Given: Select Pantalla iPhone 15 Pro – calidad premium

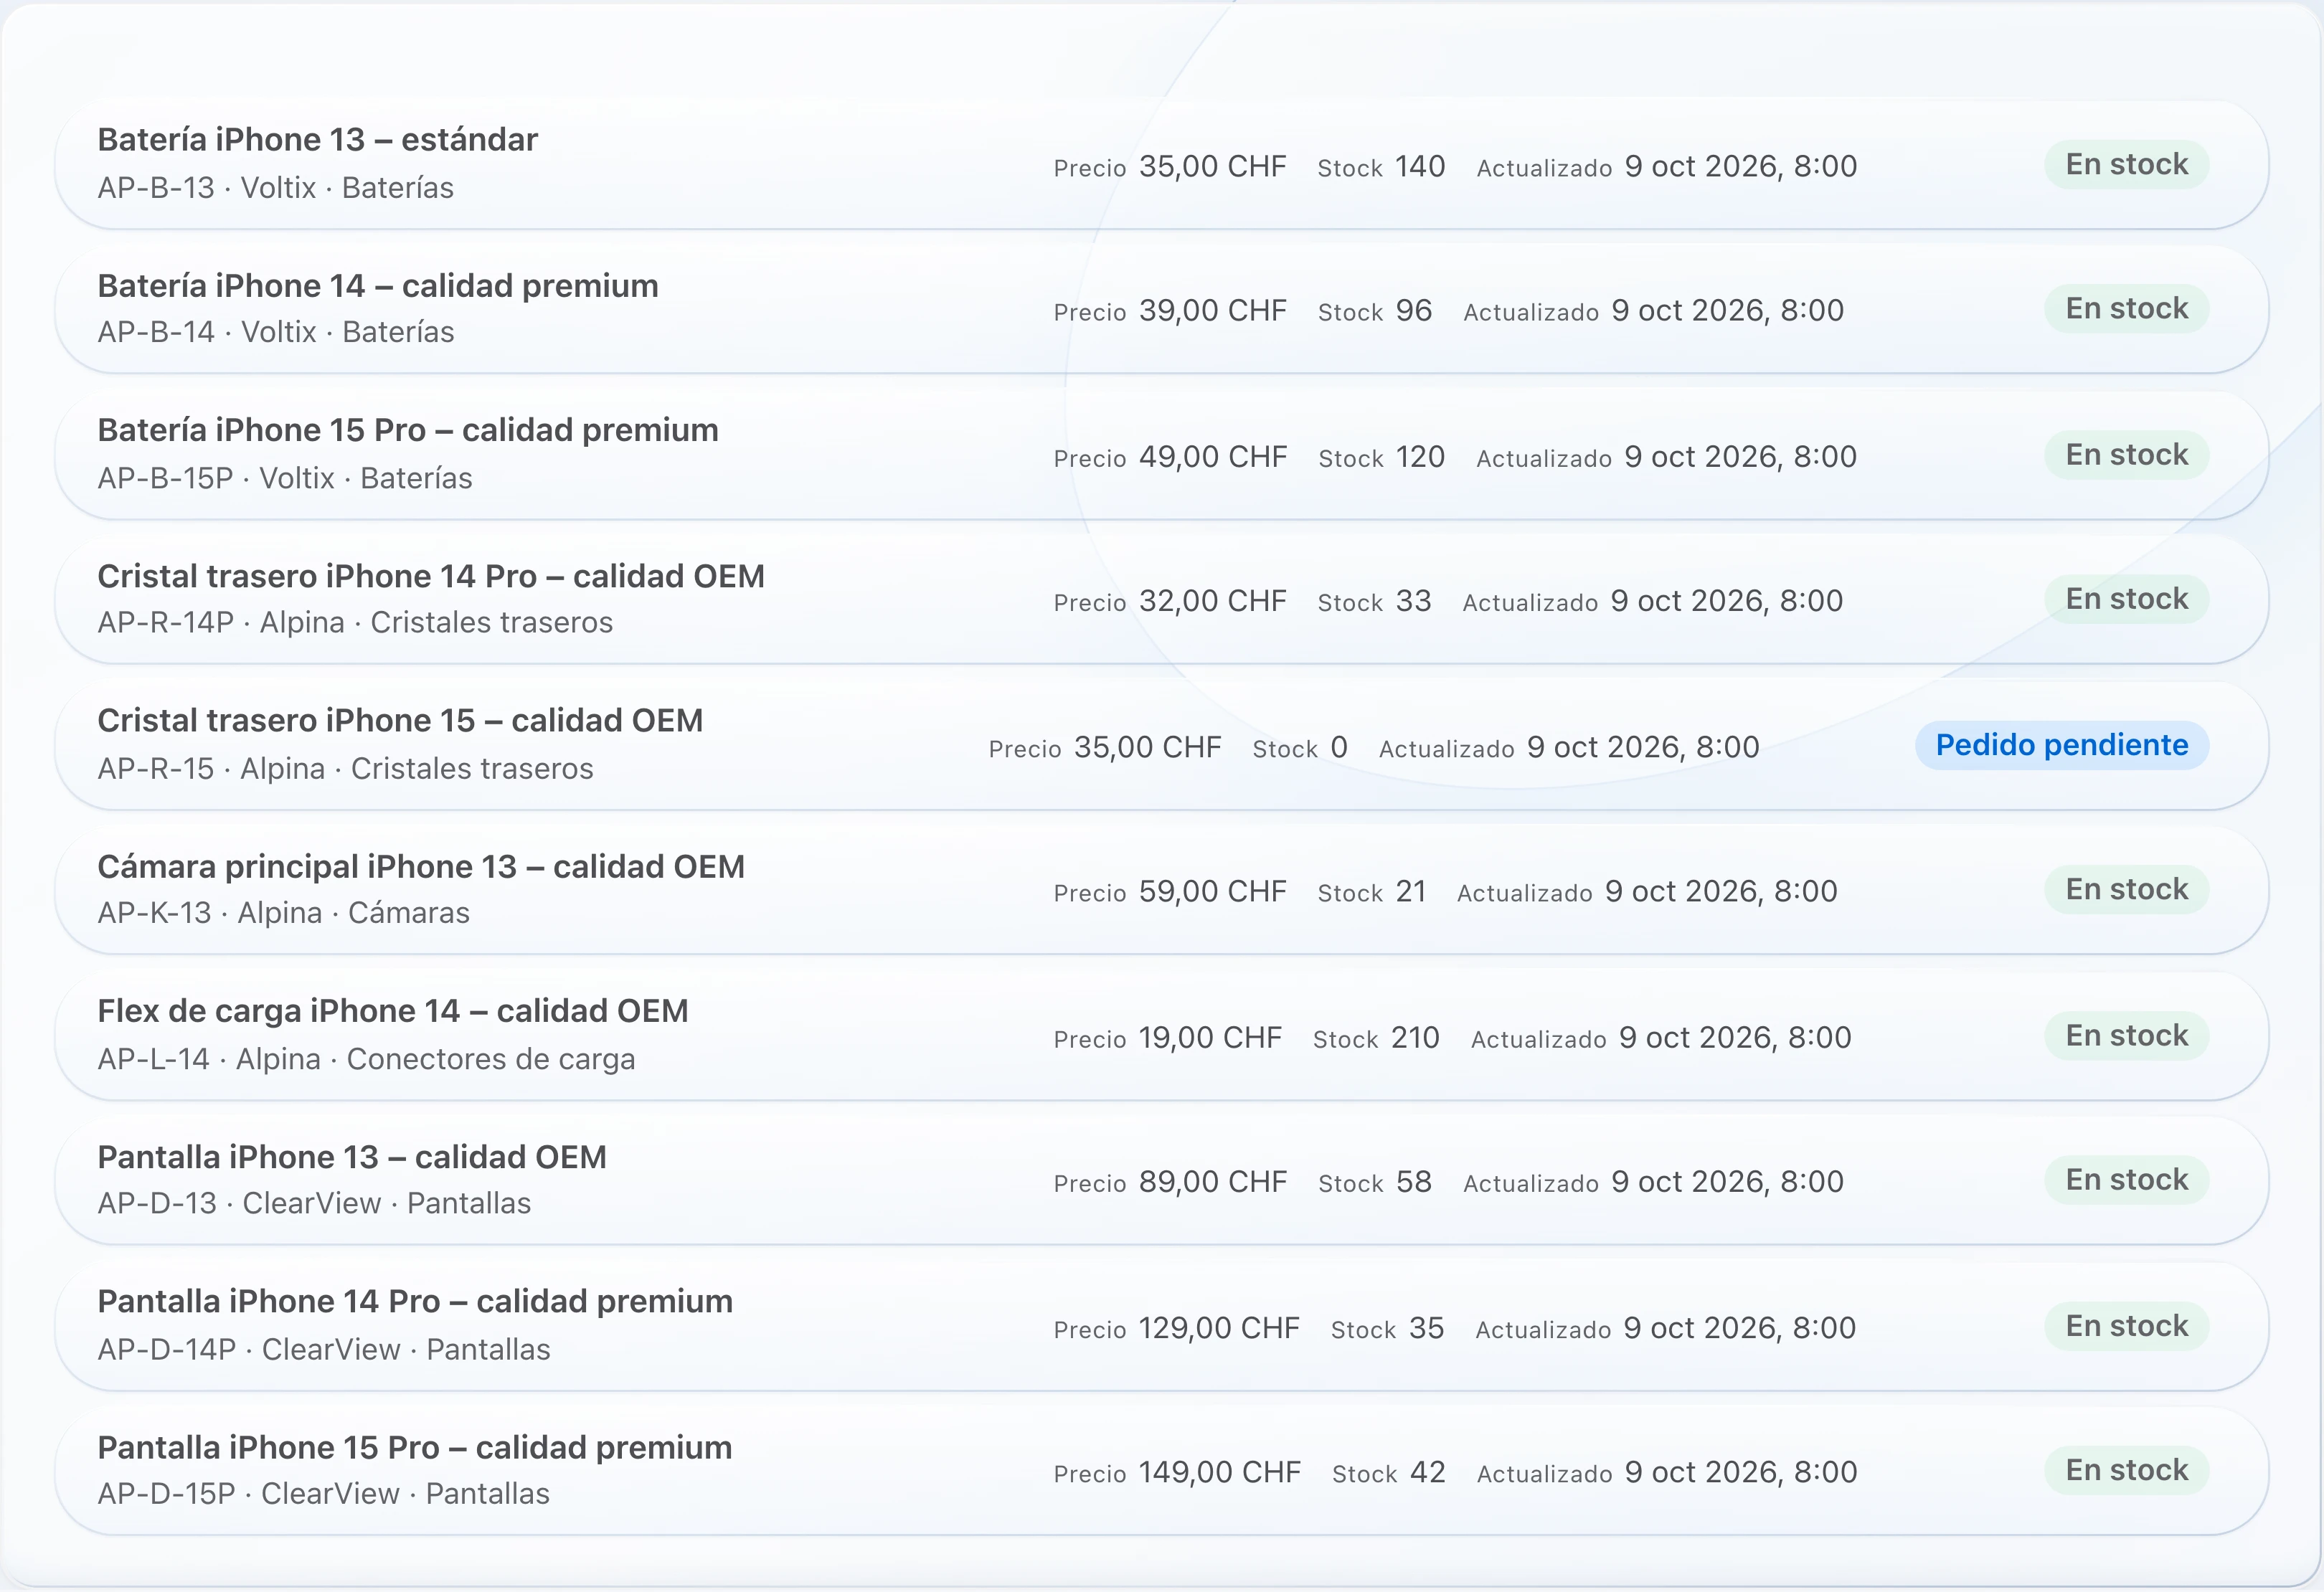Looking at the screenshot, I should (1161, 1471).
